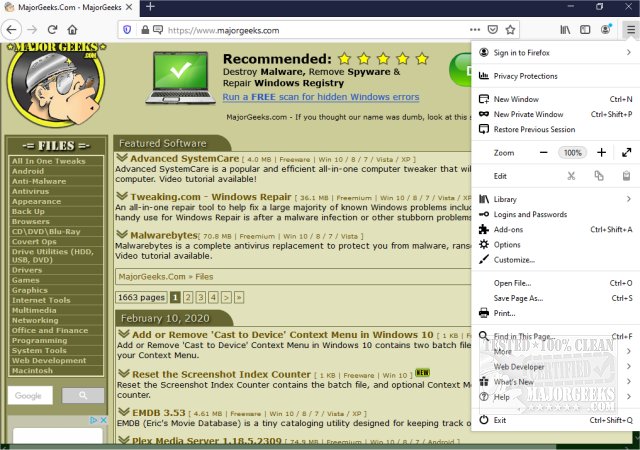Choose Customize... in the menu
This screenshot has height=450, width=640.
click(556, 260)
